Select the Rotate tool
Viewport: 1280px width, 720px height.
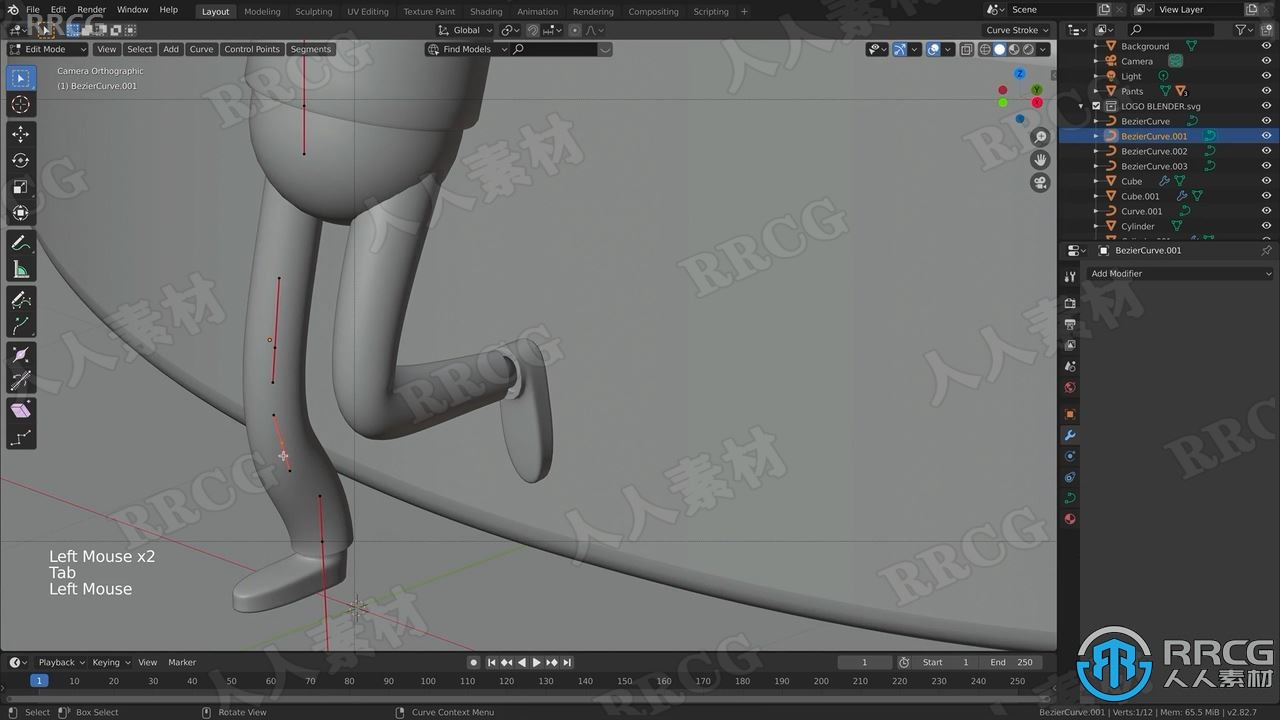coord(20,160)
